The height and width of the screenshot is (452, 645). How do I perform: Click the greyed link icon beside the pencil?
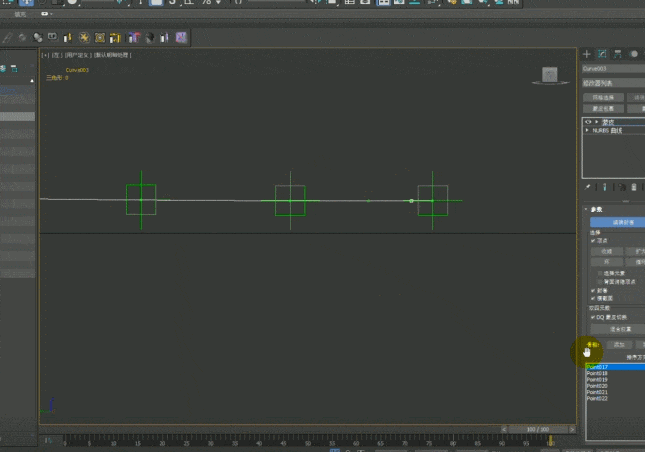coord(22,38)
